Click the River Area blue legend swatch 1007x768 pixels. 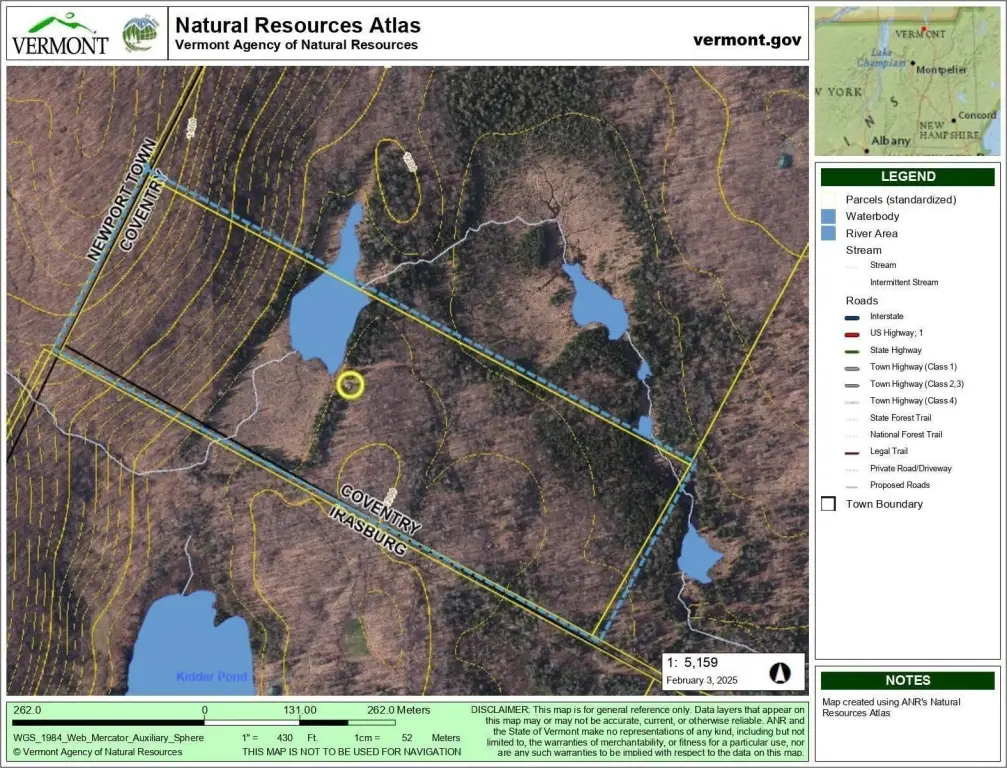pyautogui.click(x=828, y=233)
